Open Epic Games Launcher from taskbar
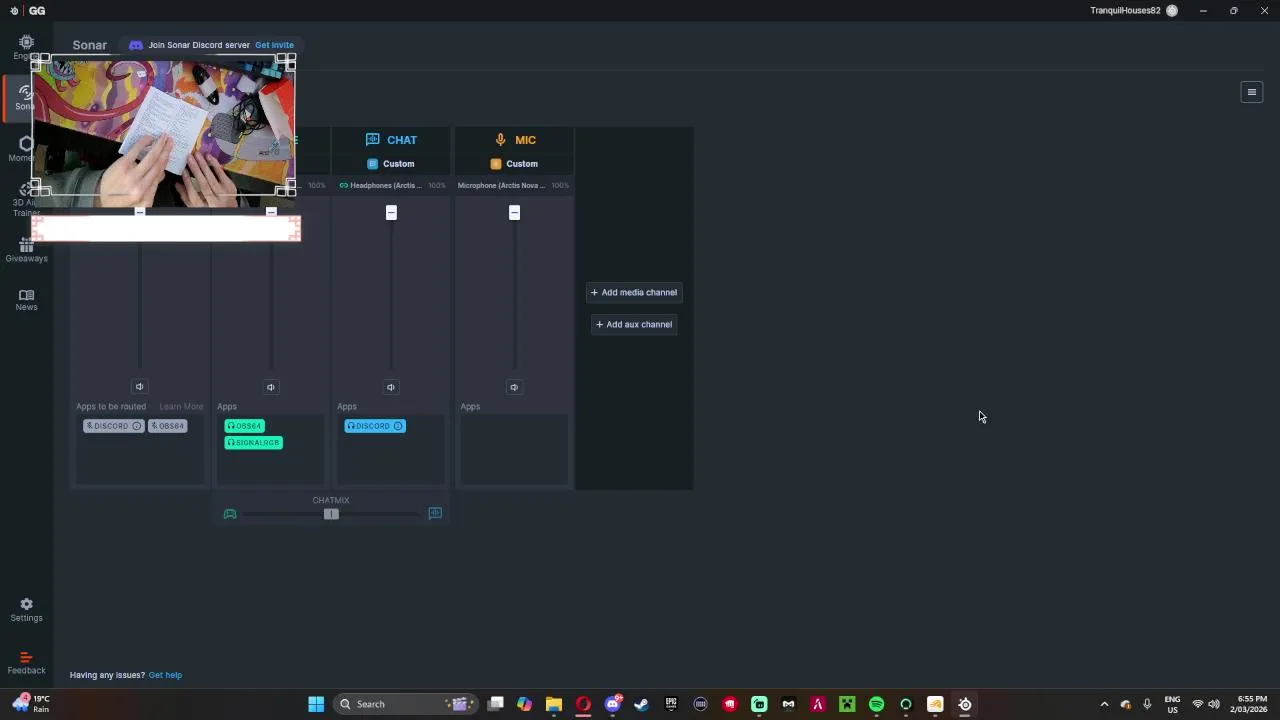Image resolution: width=1280 pixels, height=720 pixels. pos(671,704)
